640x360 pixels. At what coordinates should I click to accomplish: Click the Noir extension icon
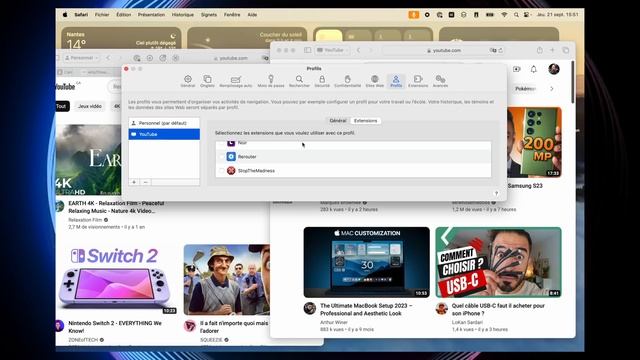(231, 143)
